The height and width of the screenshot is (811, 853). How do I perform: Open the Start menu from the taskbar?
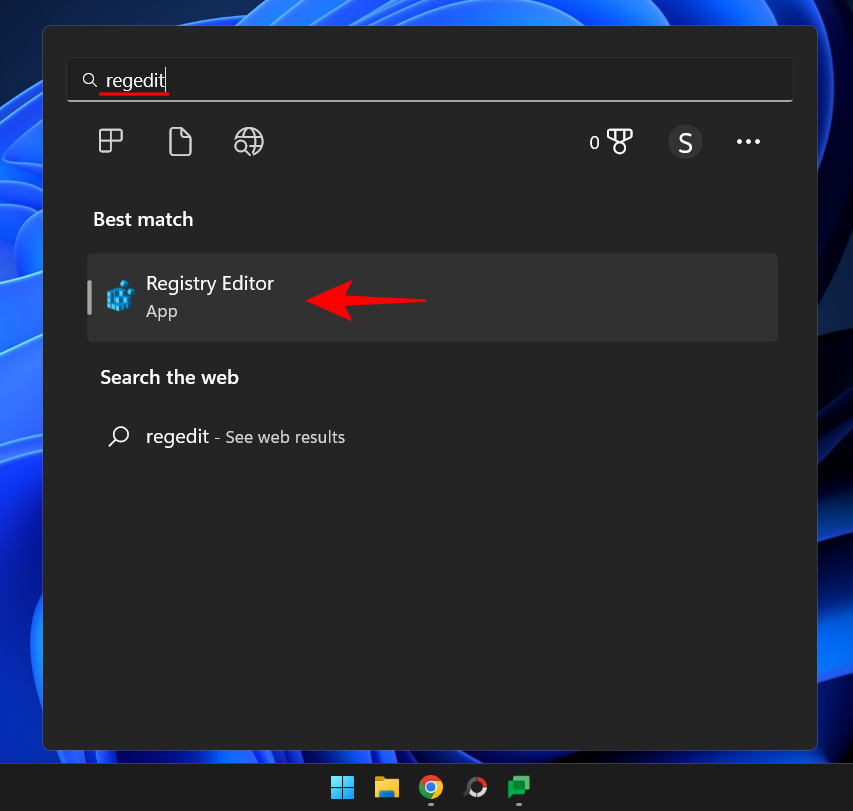pyautogui.click(x=341, y=788)
